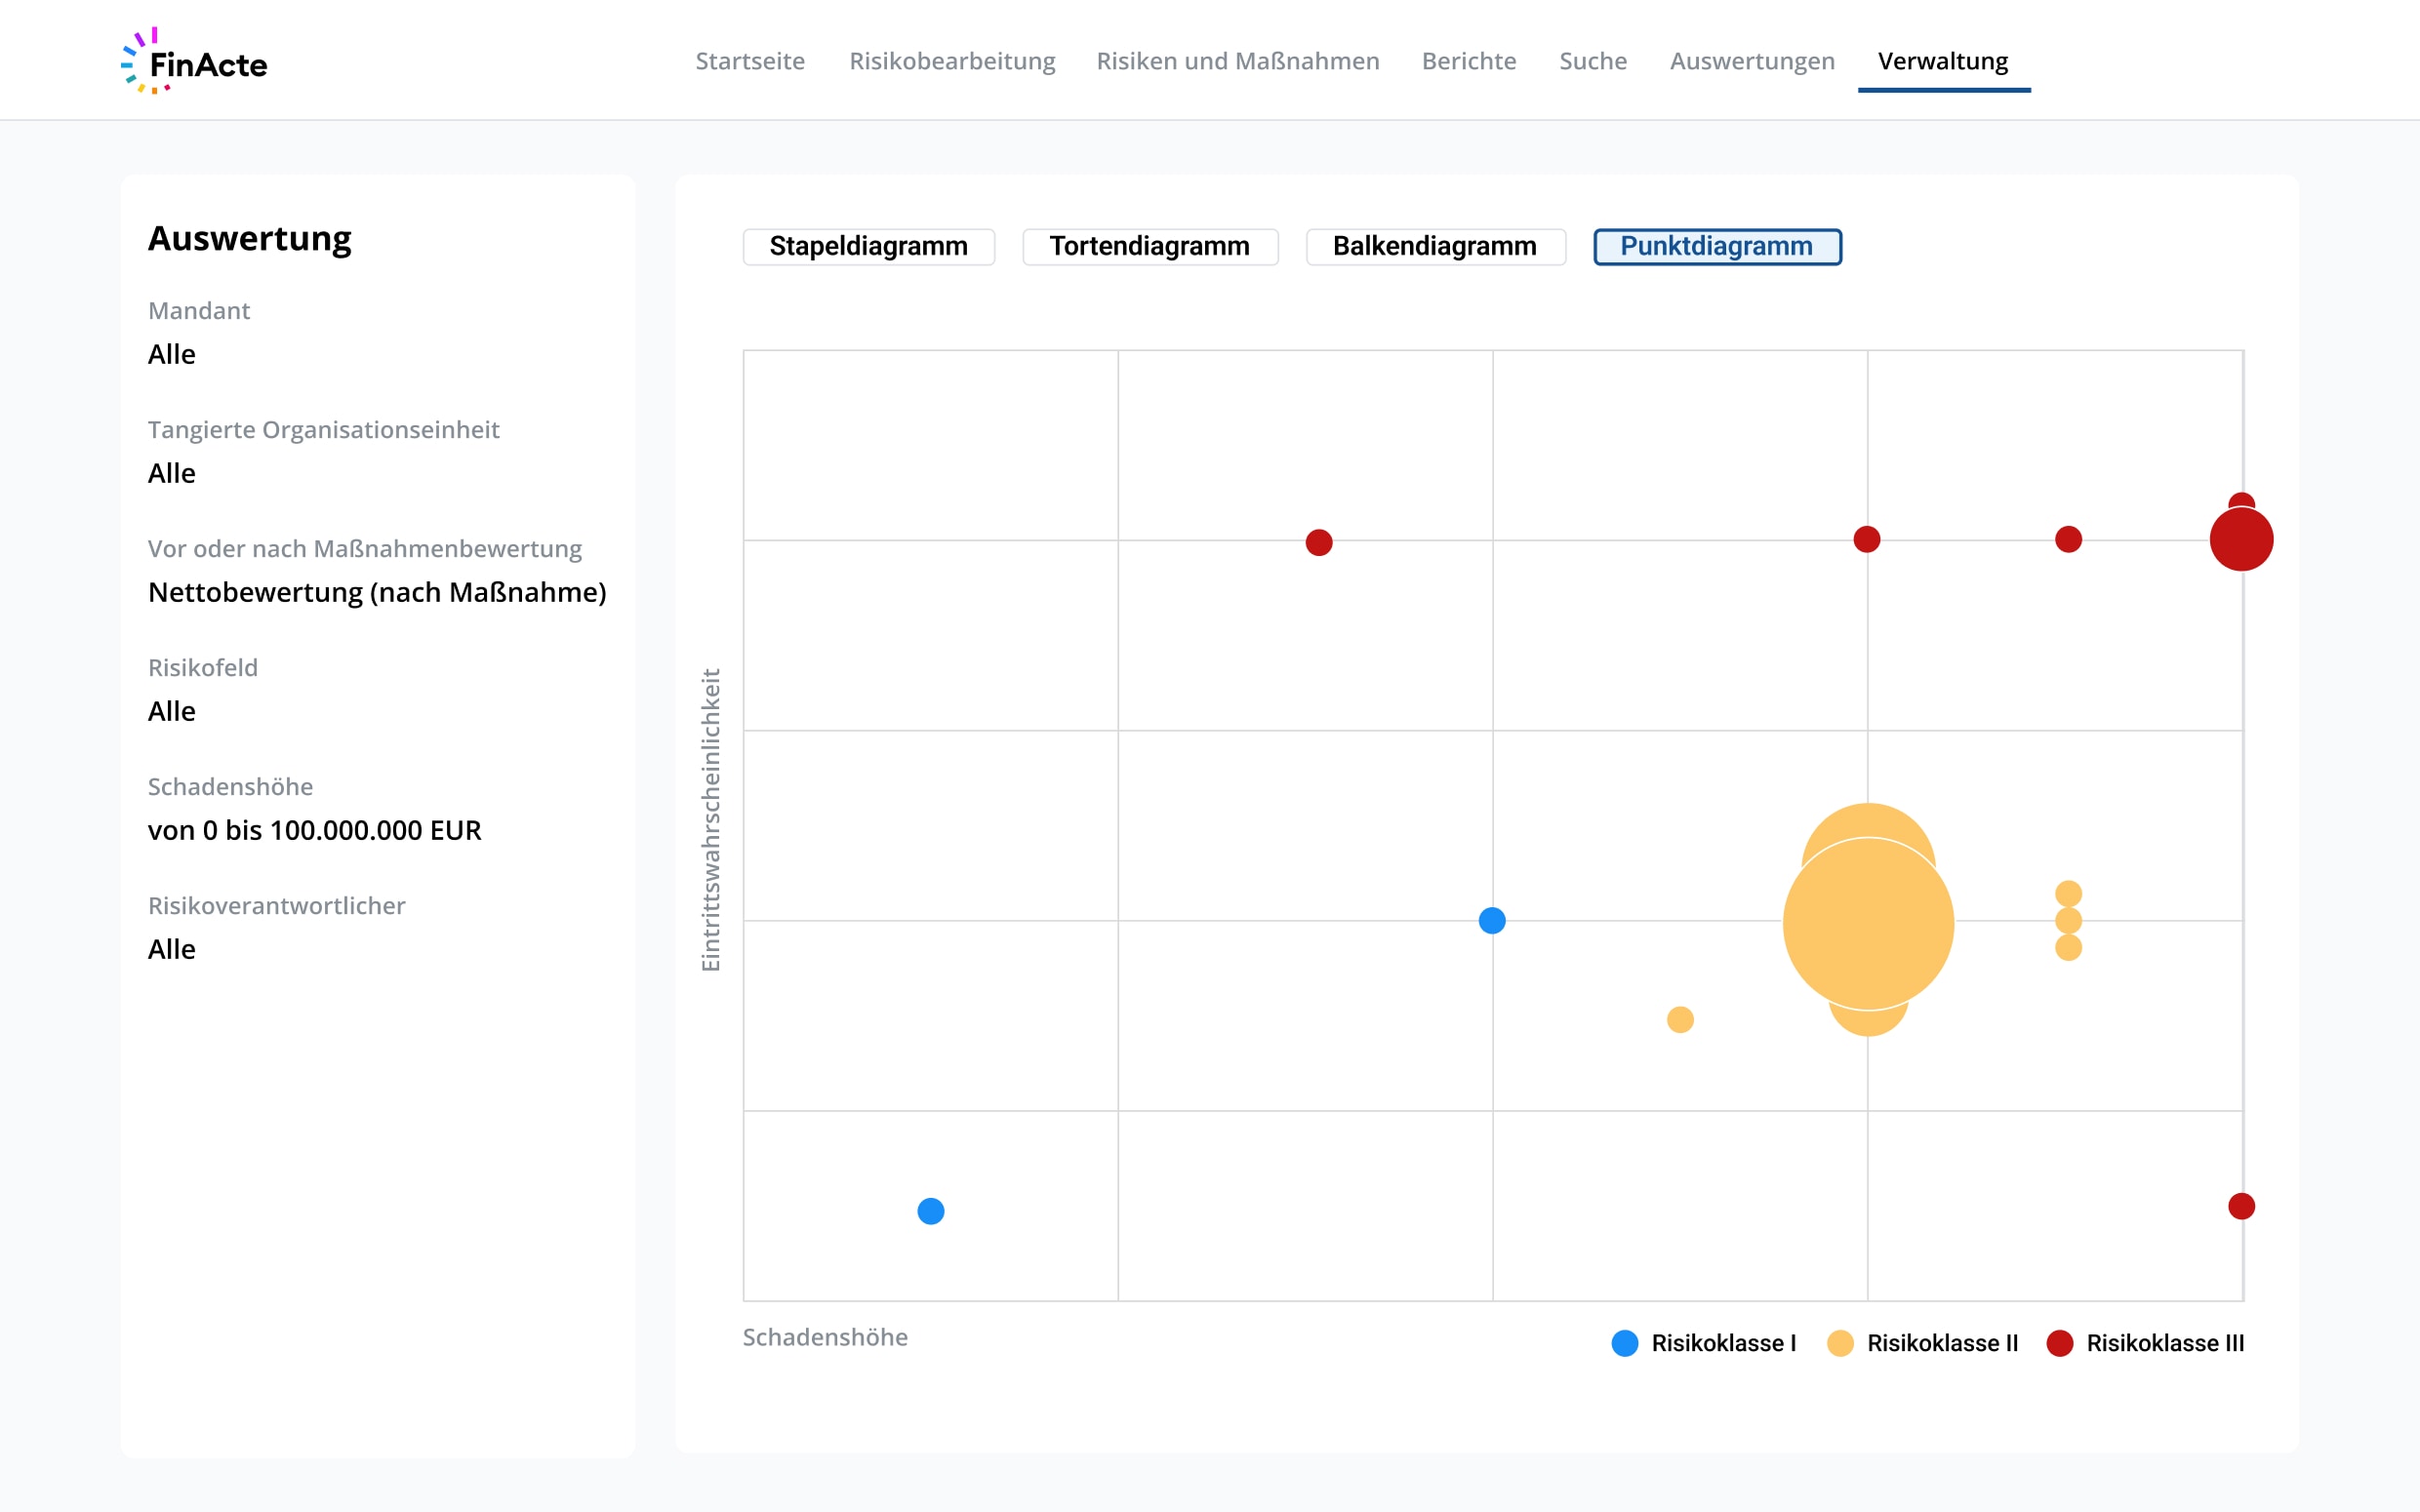Open the Mandant filter value Alle
This screenshot has height=1512, width=2420.
pos(172,354)
